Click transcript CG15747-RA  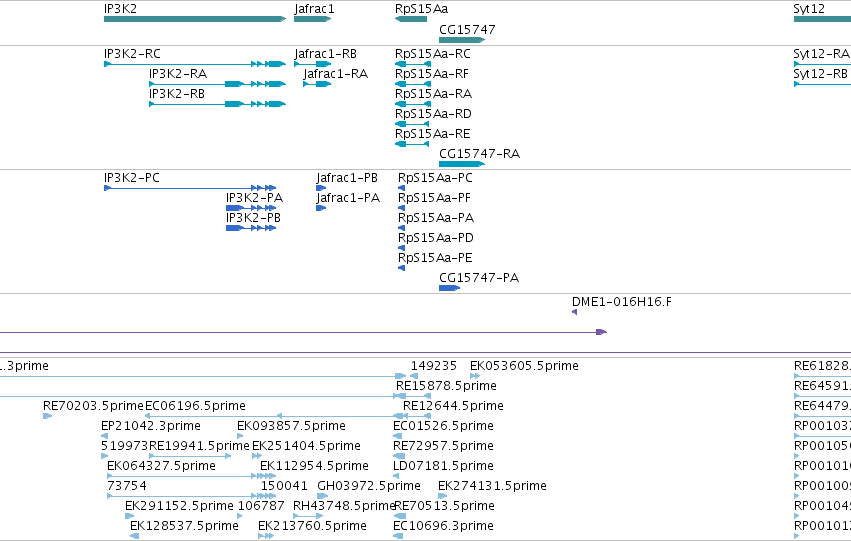462,164
